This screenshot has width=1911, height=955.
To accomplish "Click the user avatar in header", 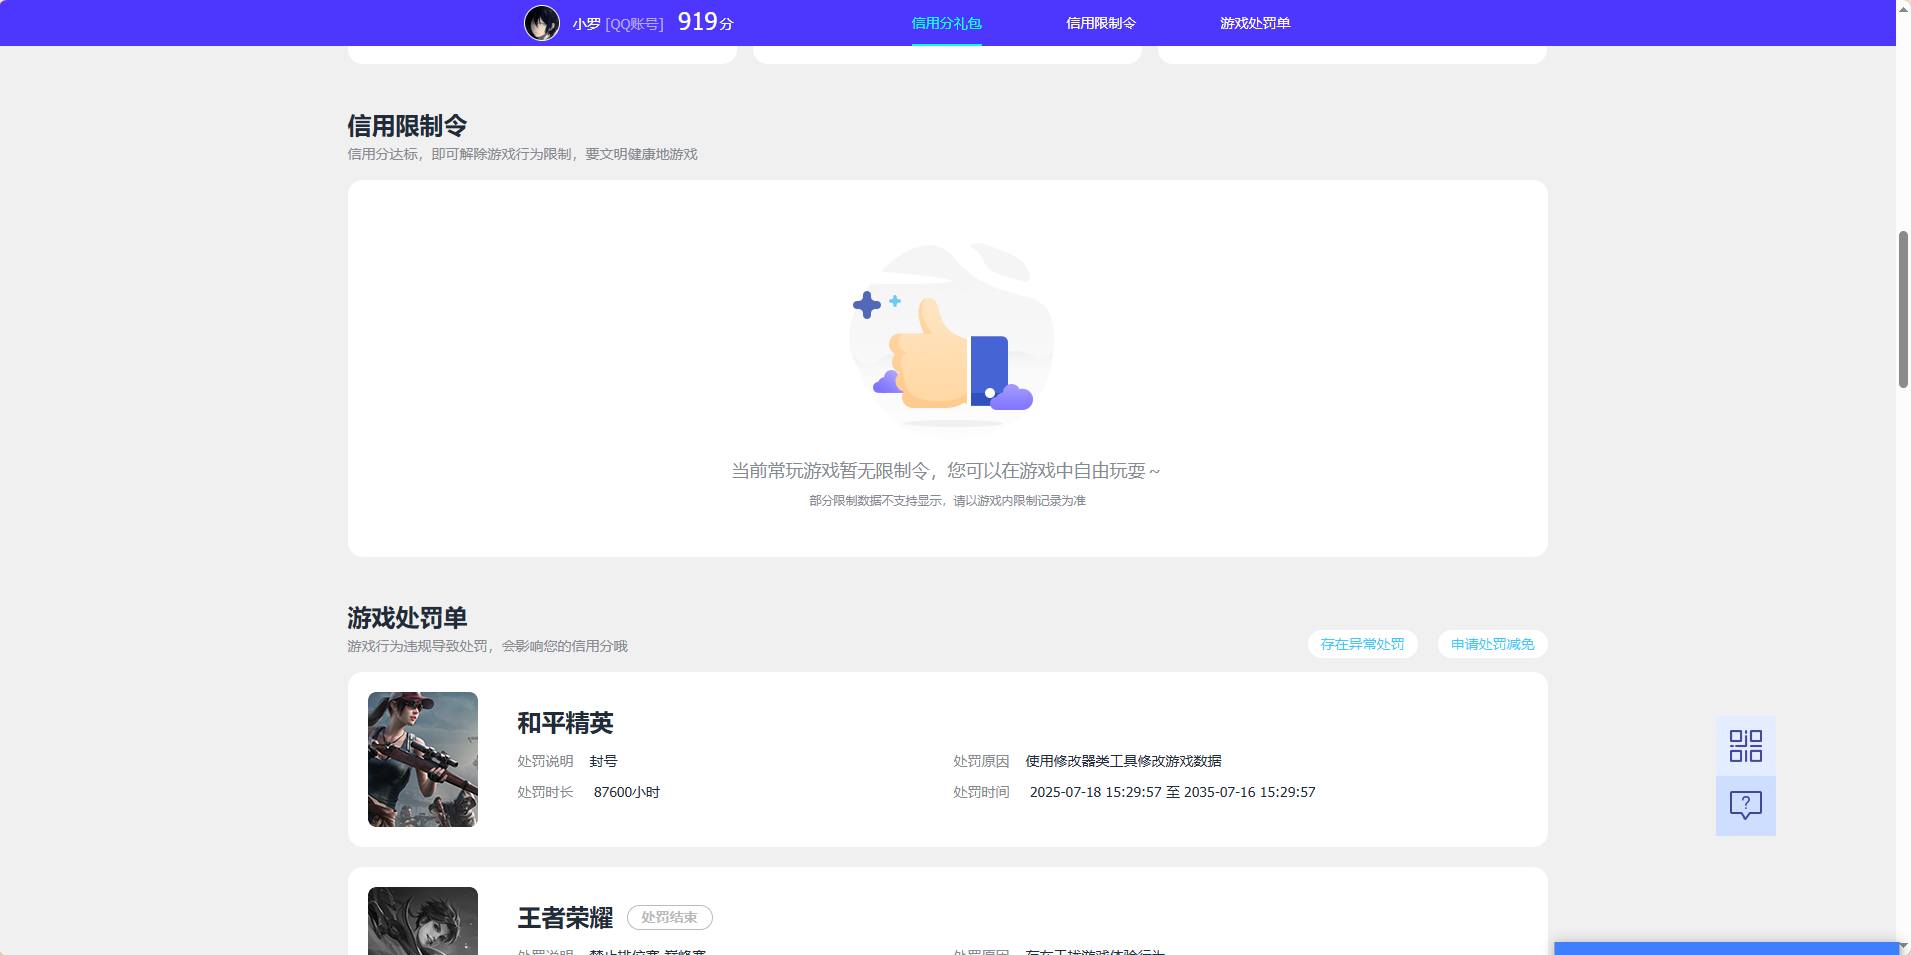I will pos(542,23).
